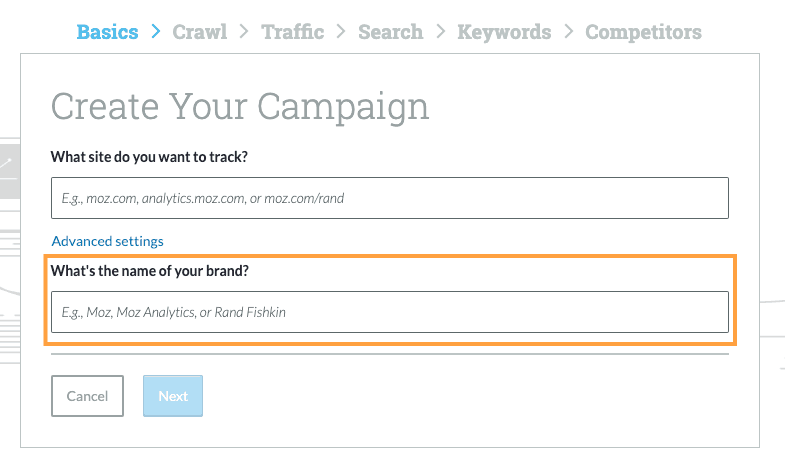The image size is (785, 471).
Task: Focus the site to track input field
Action: pyautogui.click(x=389, y=198)
